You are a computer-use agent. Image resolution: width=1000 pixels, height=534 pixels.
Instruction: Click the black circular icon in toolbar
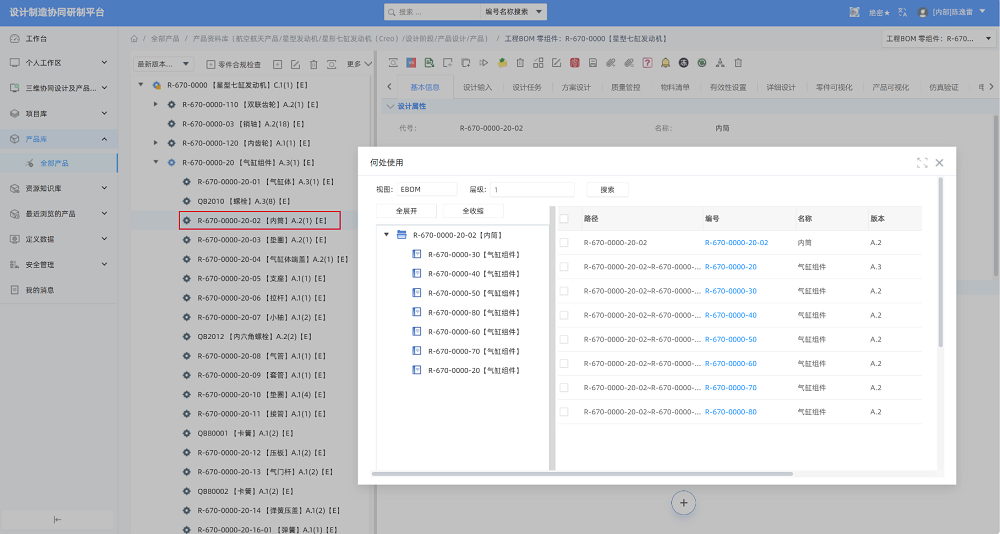684,63
